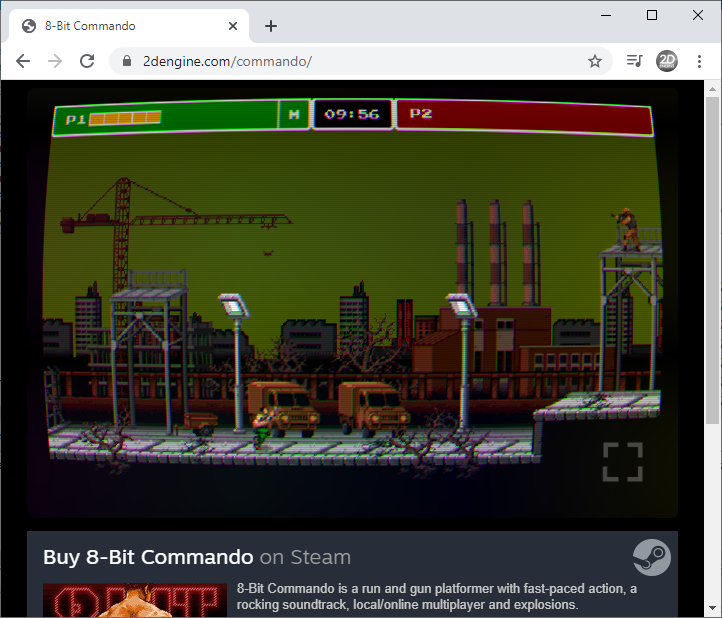Click the 8-Bit Commando game thumbnail image

point(134,601)
